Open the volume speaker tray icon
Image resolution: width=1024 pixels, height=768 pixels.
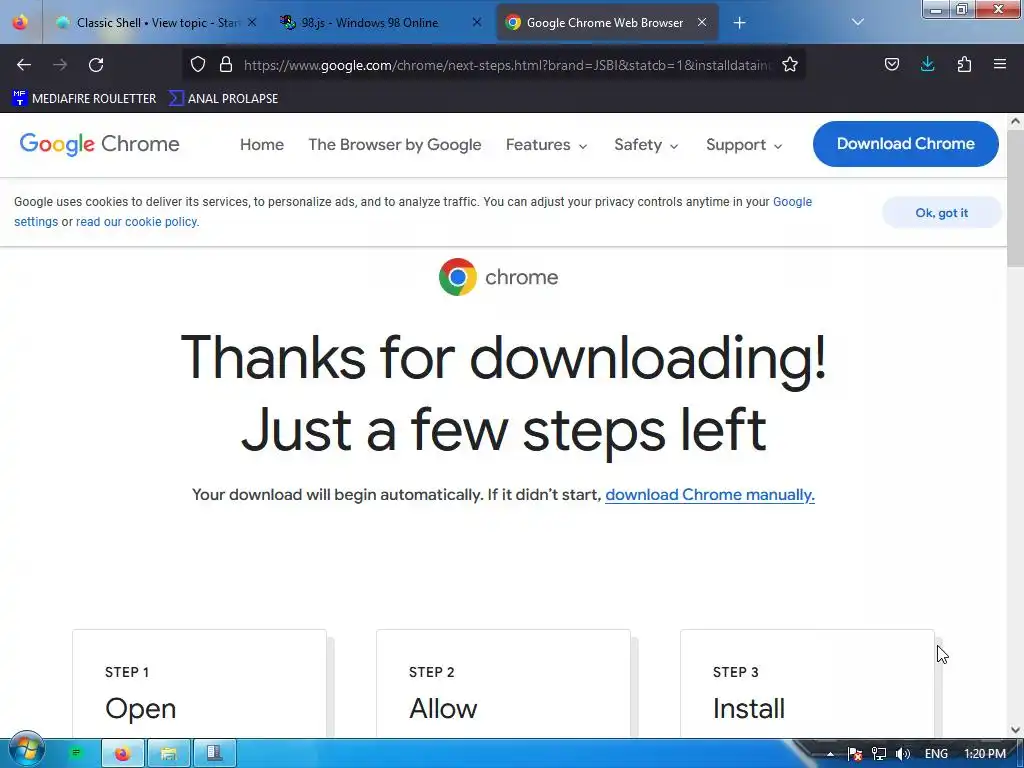point(903,754)
